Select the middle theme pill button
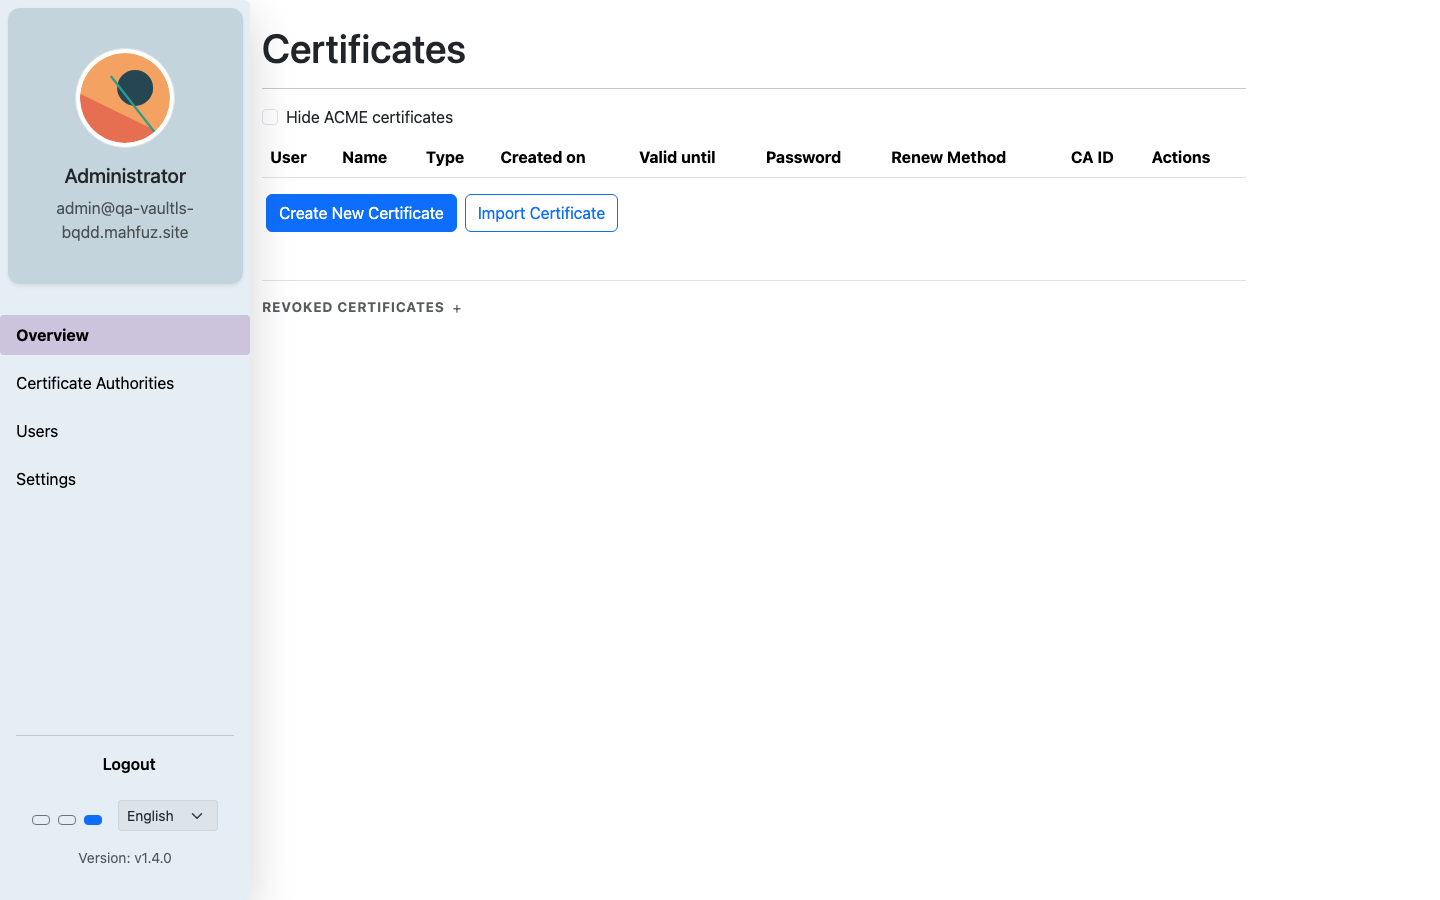Viewport: 1440px width, 900px height. click(67, 820)
